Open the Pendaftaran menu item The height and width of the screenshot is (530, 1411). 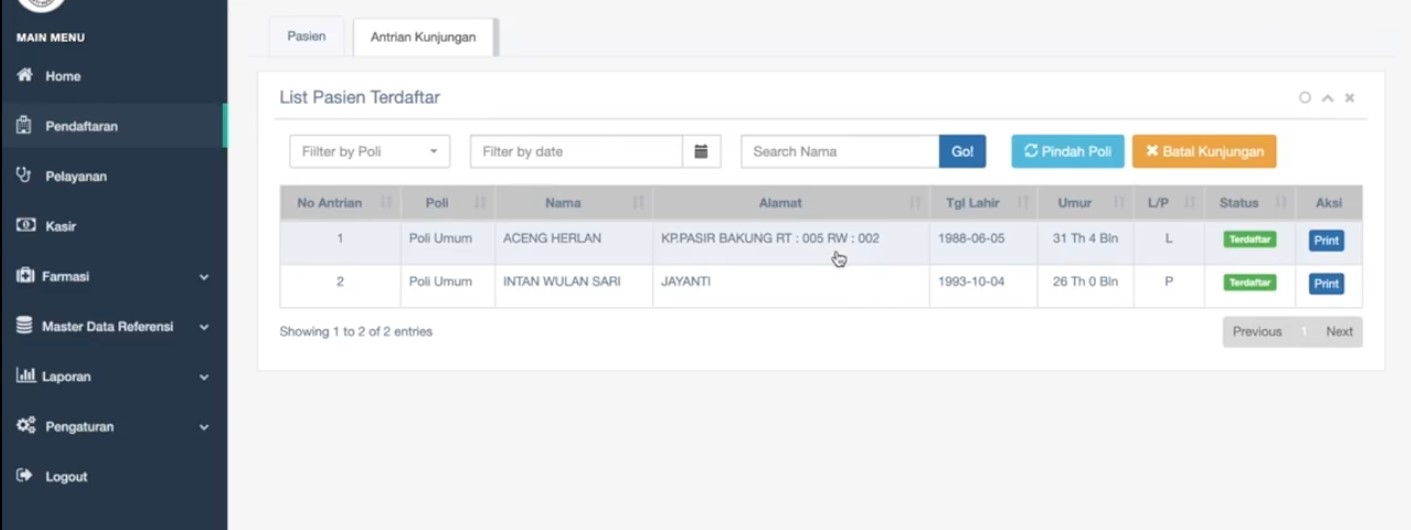(x=81, y=126)
